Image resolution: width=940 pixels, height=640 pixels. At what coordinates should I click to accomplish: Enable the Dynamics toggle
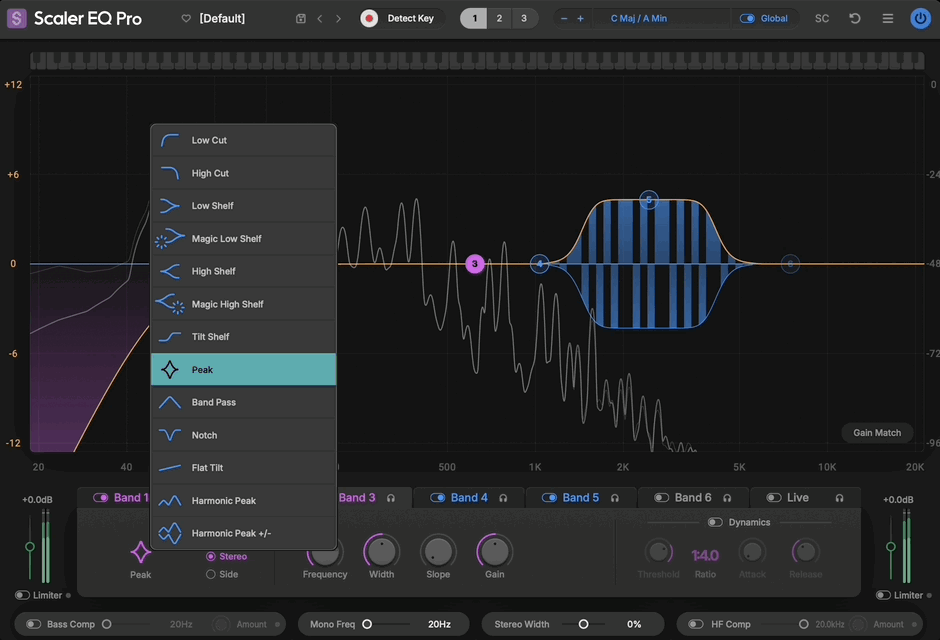[x=715, y=523]
